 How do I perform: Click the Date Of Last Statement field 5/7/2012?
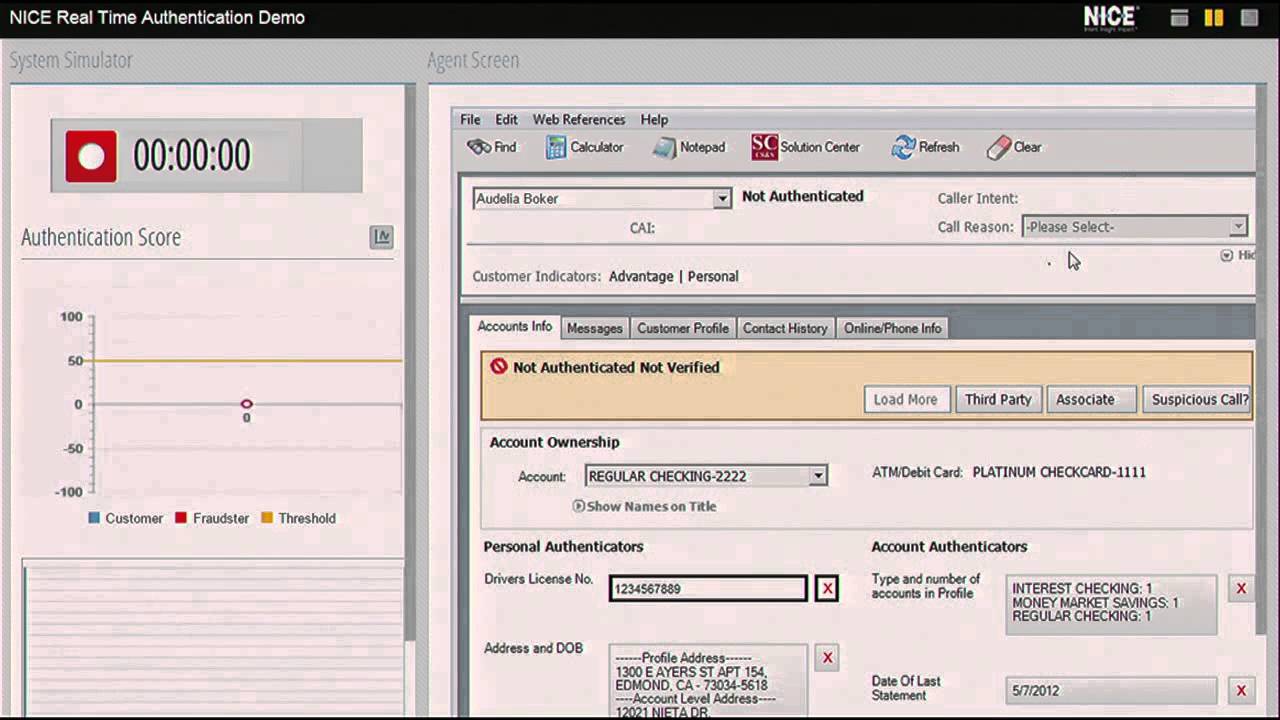click(x=1111, y=690)
